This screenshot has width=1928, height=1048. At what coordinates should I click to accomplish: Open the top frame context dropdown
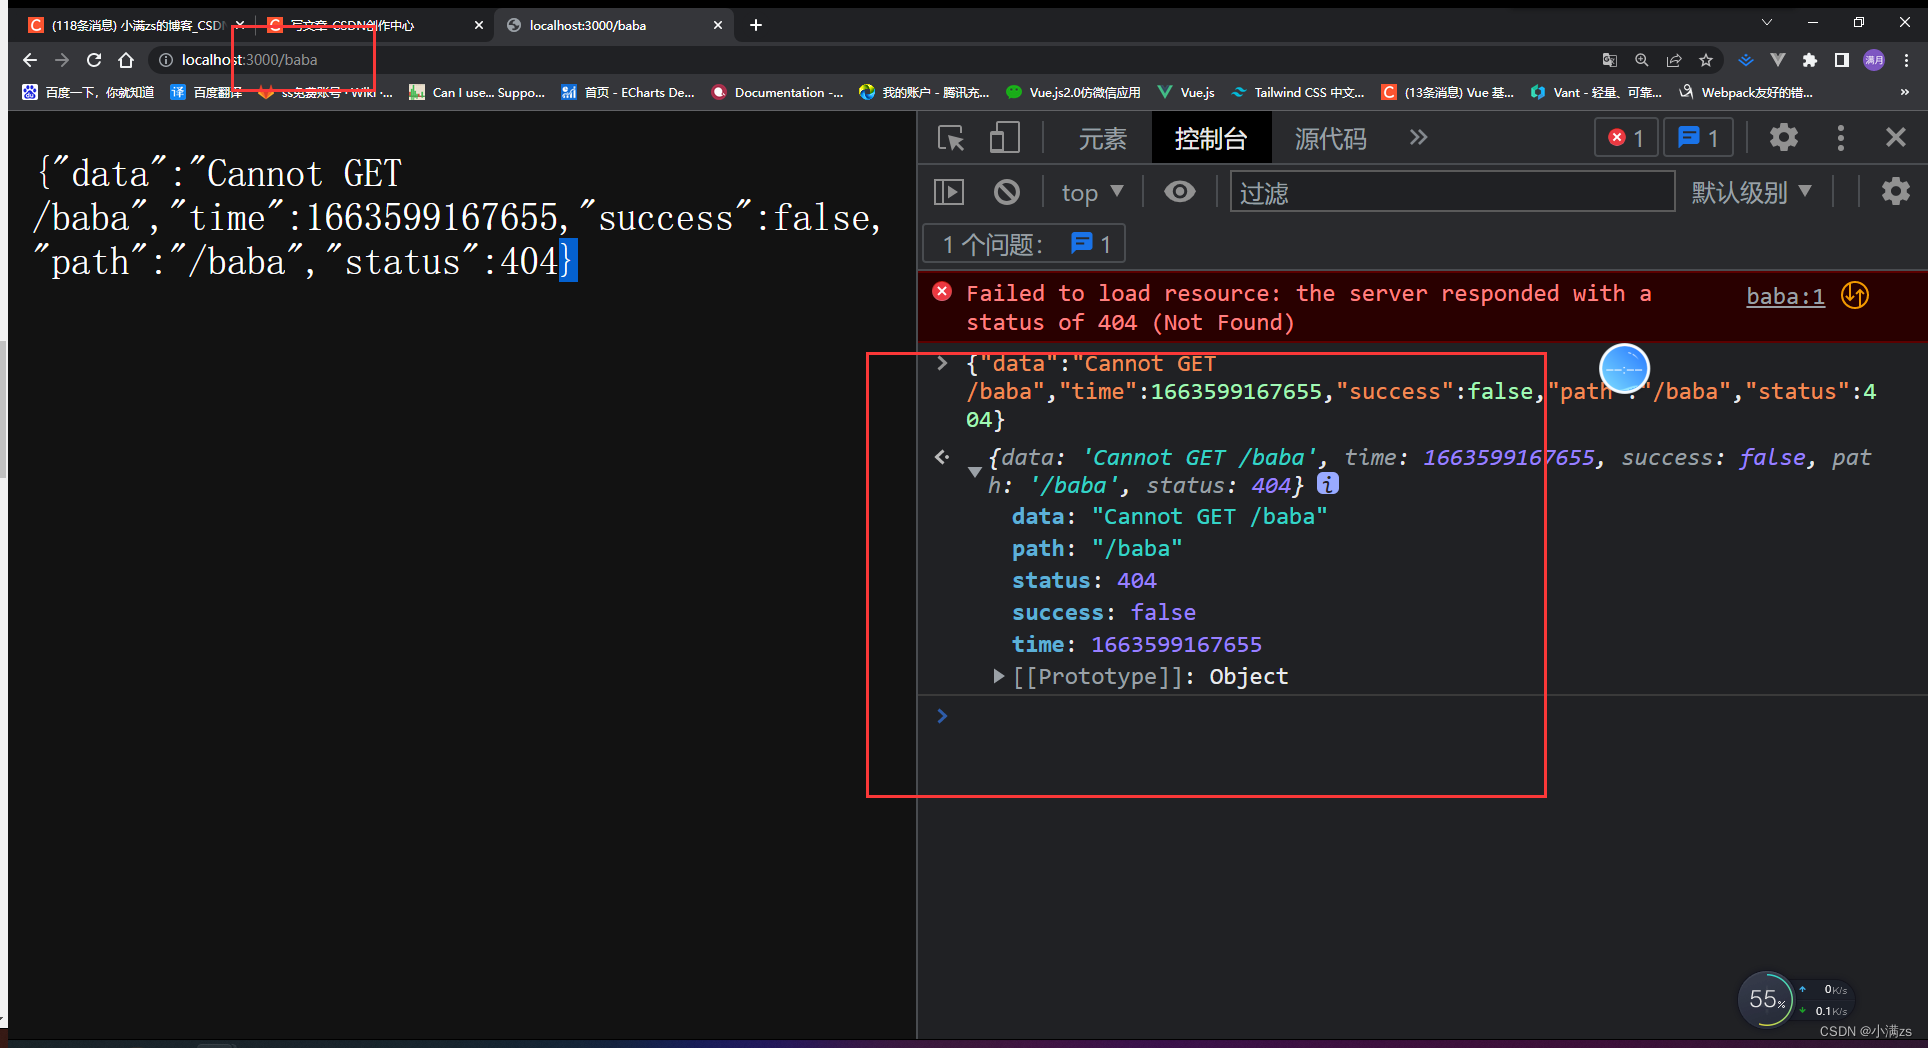coord(1091,191)
